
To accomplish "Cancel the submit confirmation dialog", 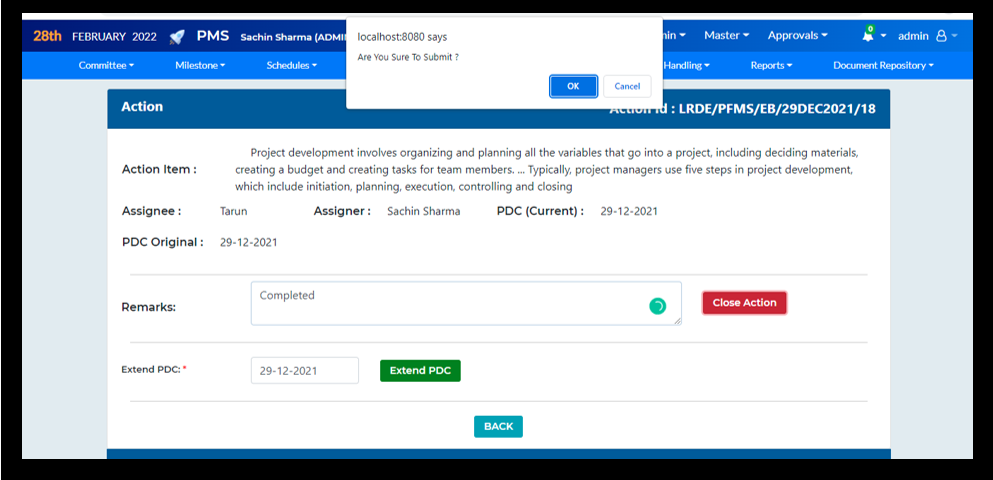I will coord(627,86).
